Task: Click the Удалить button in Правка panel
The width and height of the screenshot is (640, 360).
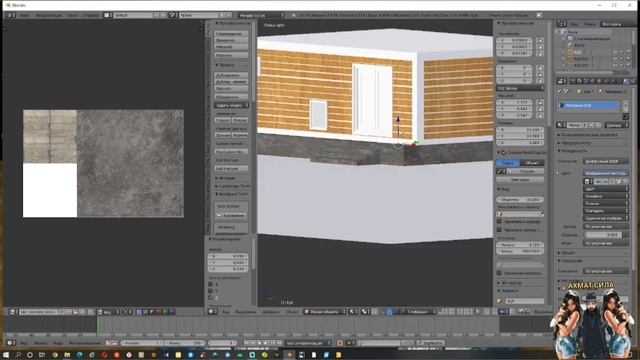Action: 231,89
